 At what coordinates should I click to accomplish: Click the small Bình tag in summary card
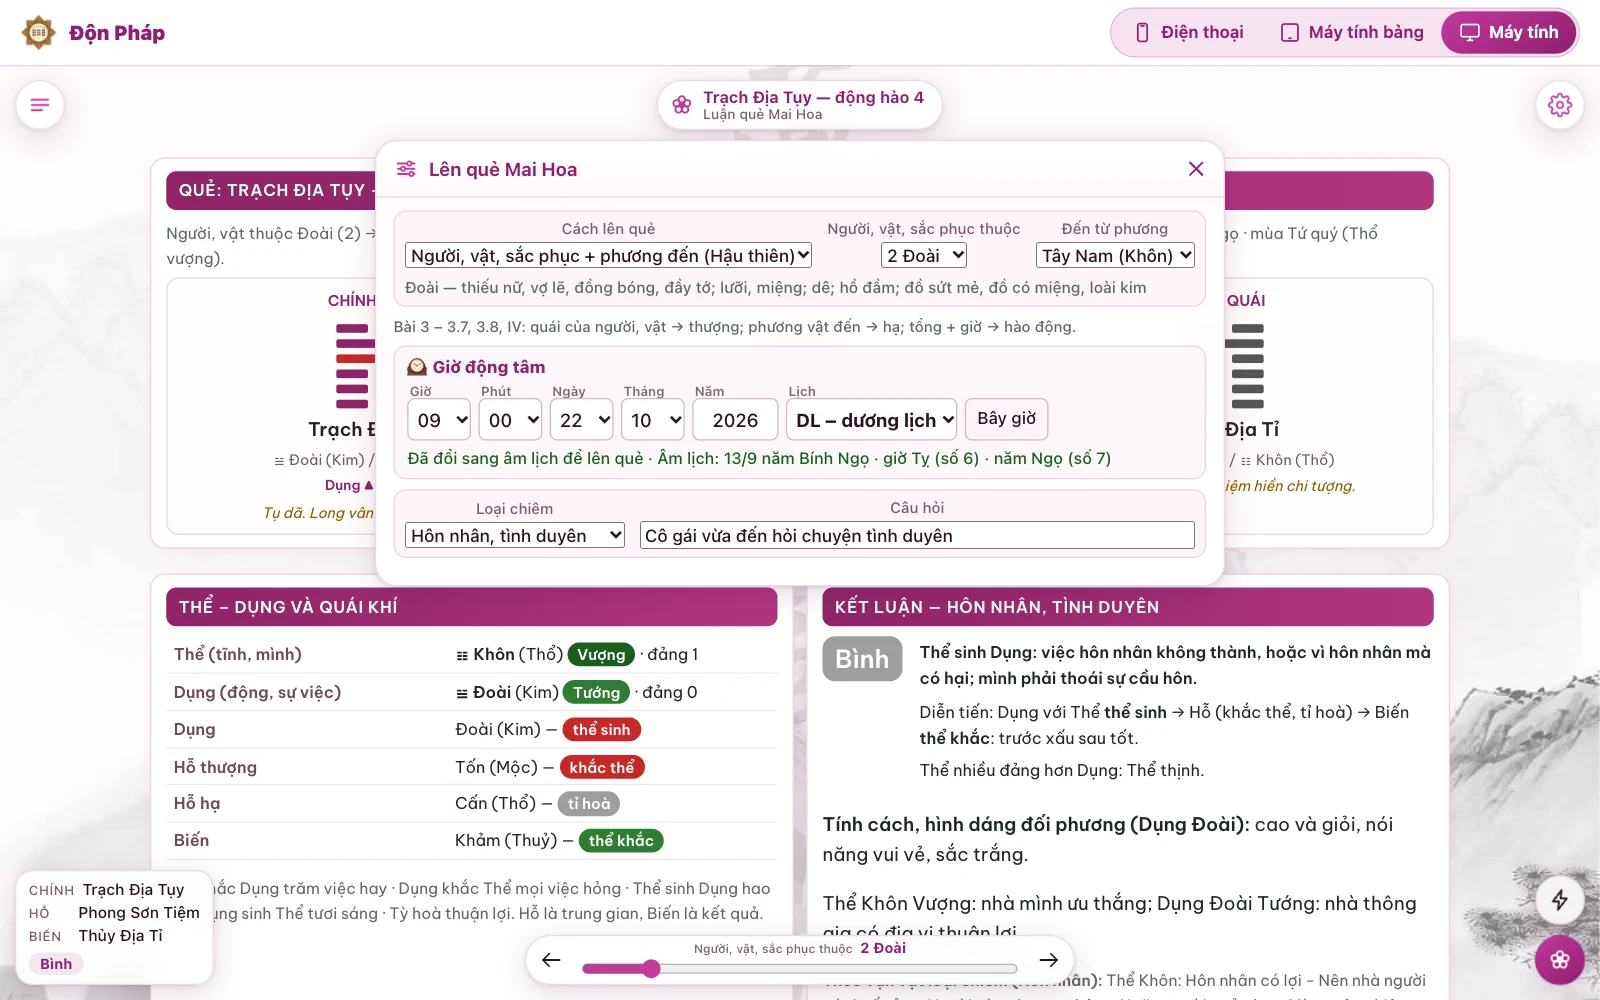(x=56, y=964)
